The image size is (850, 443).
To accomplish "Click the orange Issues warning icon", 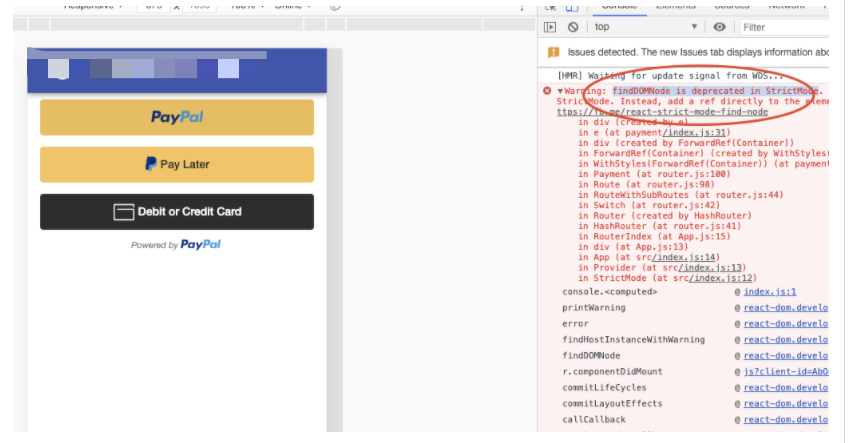I will [x=553, y=52].
